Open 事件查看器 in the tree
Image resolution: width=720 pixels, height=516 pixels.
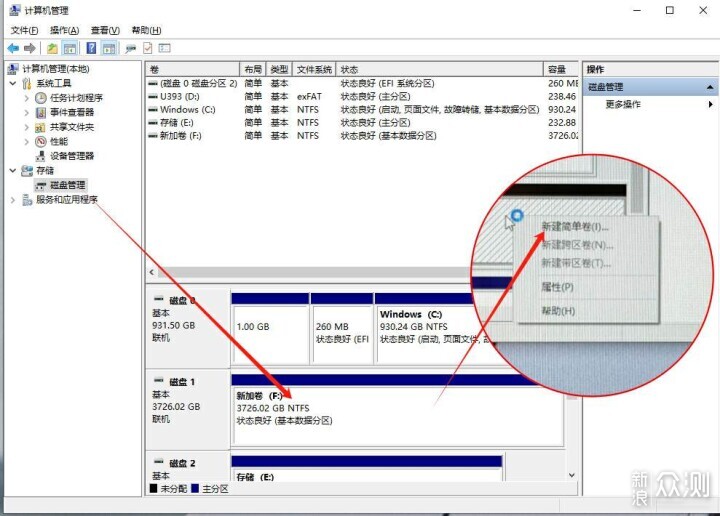coord(72,112)
